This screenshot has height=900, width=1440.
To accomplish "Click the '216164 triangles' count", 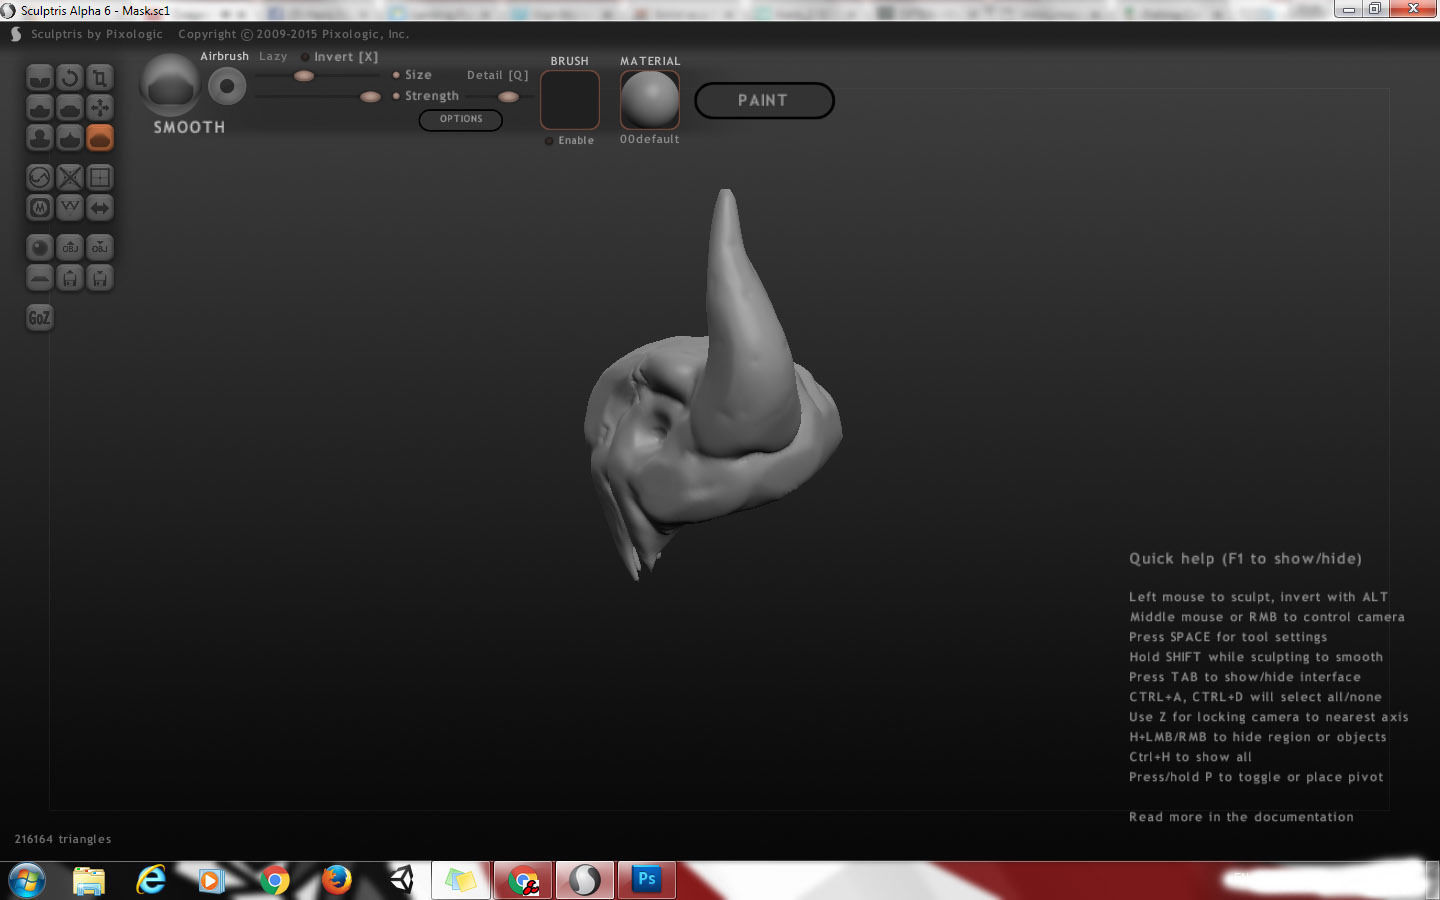I will pos(63,839).
